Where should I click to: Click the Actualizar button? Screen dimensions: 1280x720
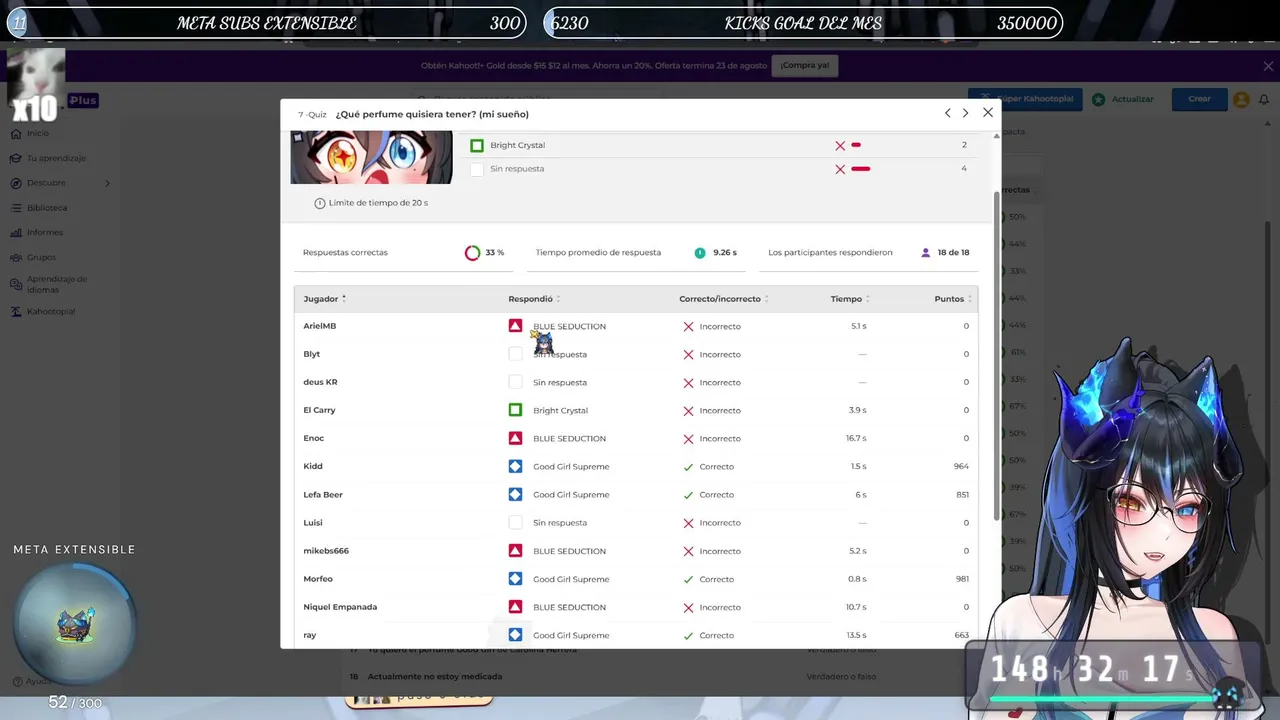coord(1123,99)
